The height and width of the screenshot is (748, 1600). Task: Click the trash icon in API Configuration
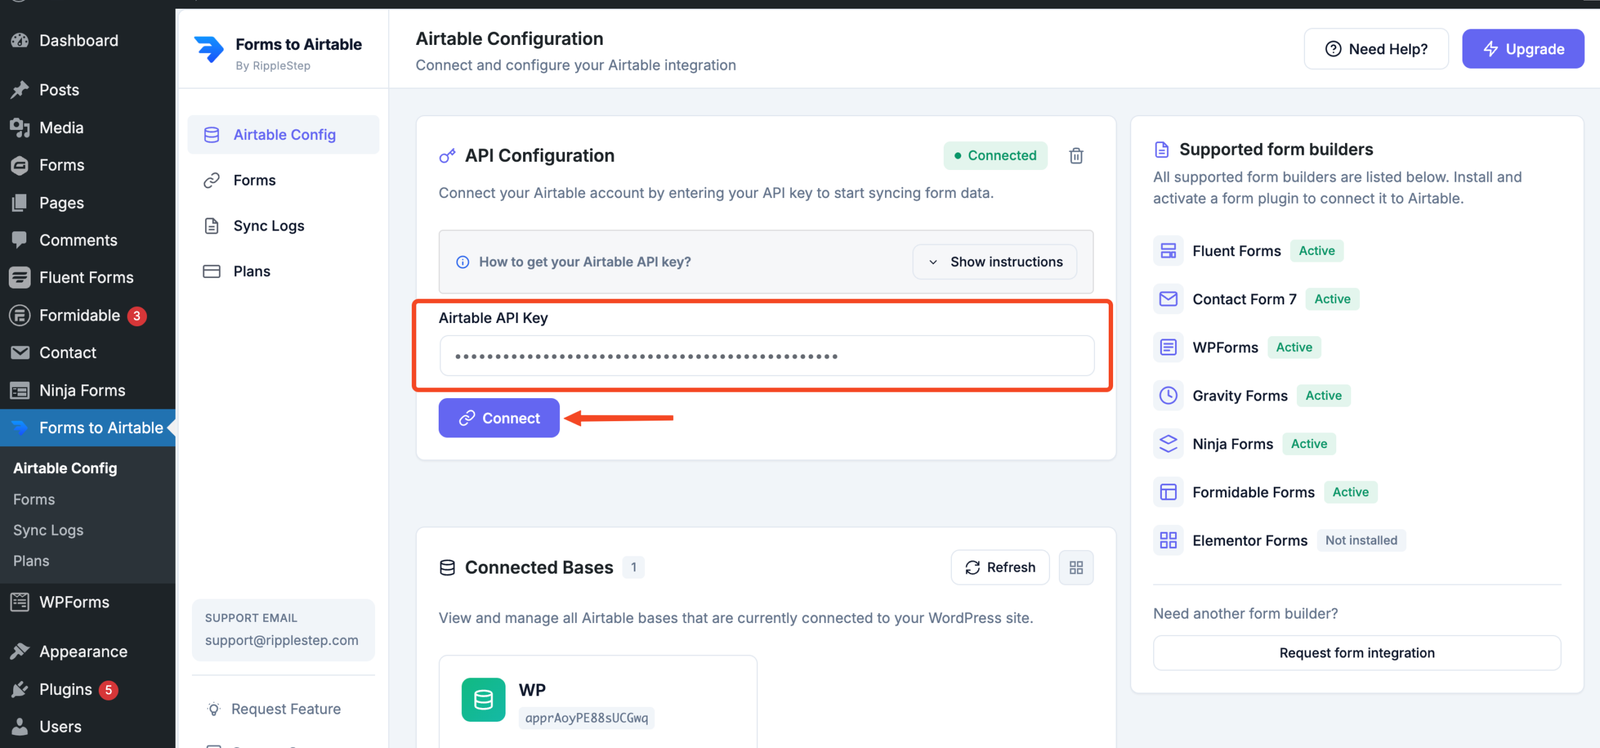coord(1076,156)
